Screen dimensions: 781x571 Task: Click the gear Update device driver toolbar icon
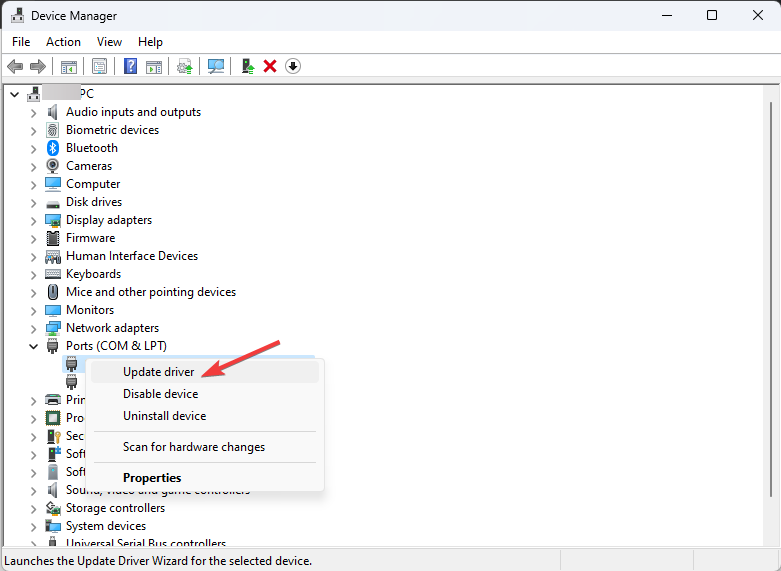185,66
